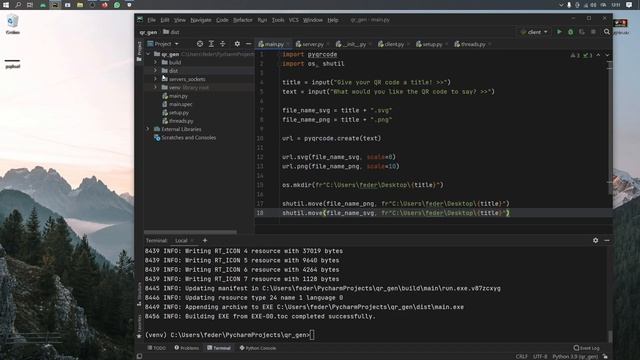Open the Recycle Bin desktop icon
Screen dimensions: 640x360
tap(13, 24)
